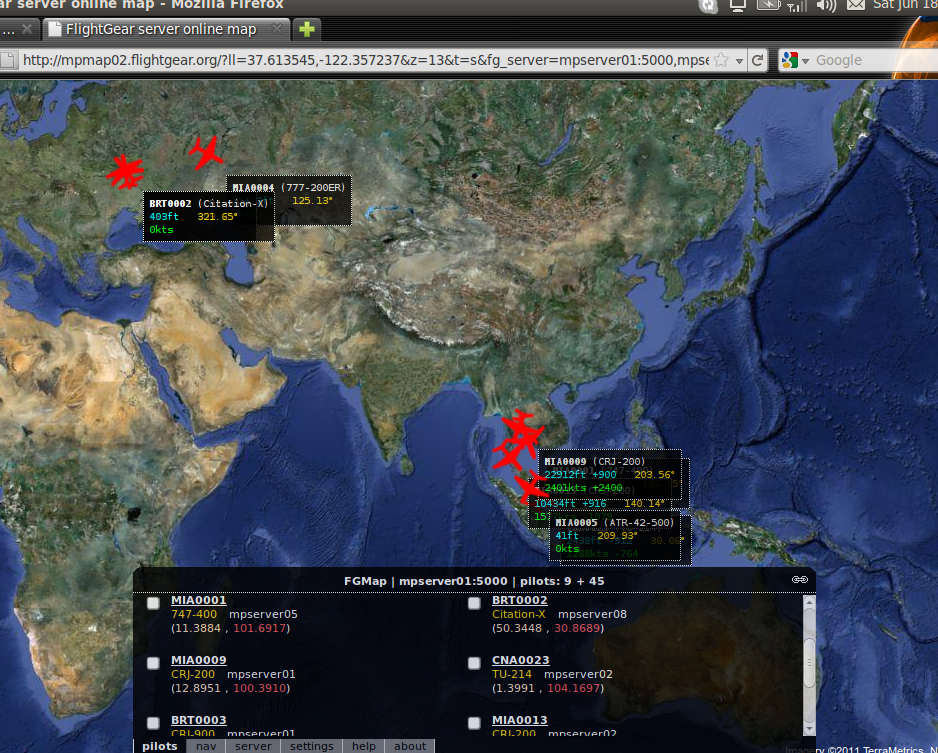Image resolution: width=938 pixels, height=753 pixels.
Task: Click the pilot list scrollbar down arrow
Action: coord(809,729)
